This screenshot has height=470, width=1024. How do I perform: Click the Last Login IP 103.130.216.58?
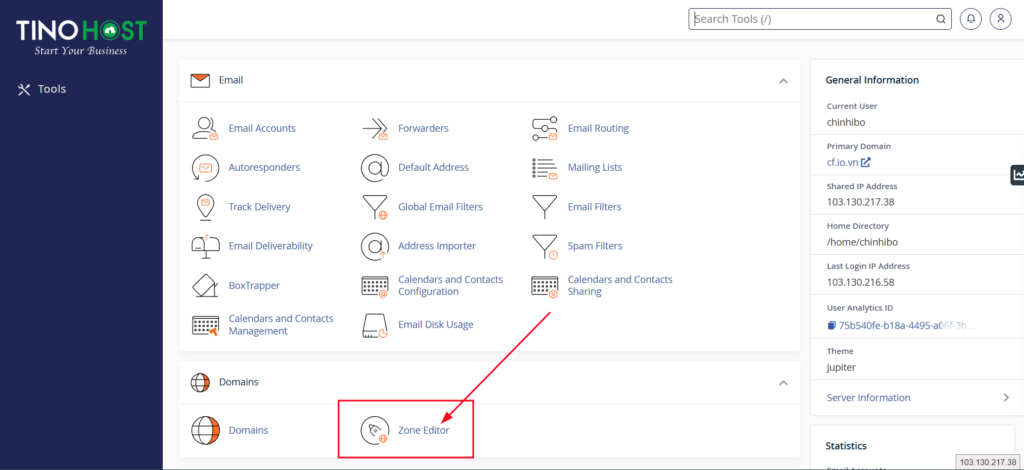click(x=860, y=282)
